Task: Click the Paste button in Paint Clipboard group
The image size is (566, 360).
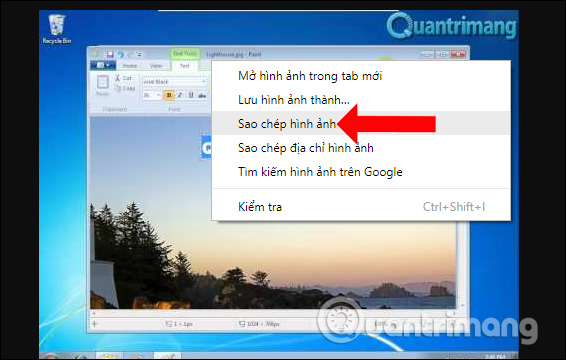Action: [103, 86]
